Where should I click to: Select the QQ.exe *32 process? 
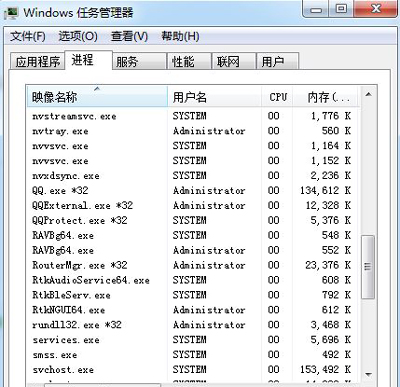pyautogui.click(x=193, y=191)
